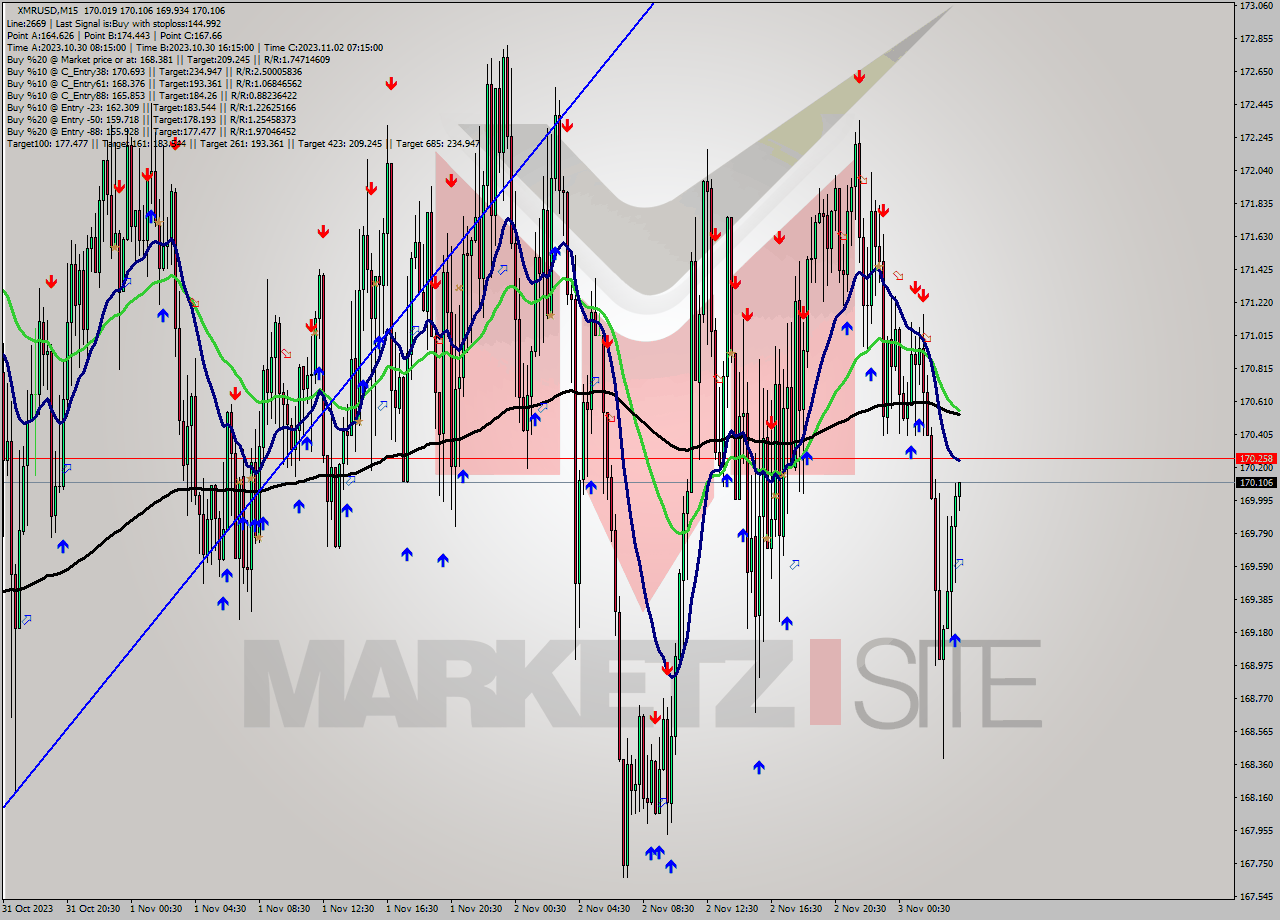
Task: Click the 170.810 price axis label
Action: 1256,369
